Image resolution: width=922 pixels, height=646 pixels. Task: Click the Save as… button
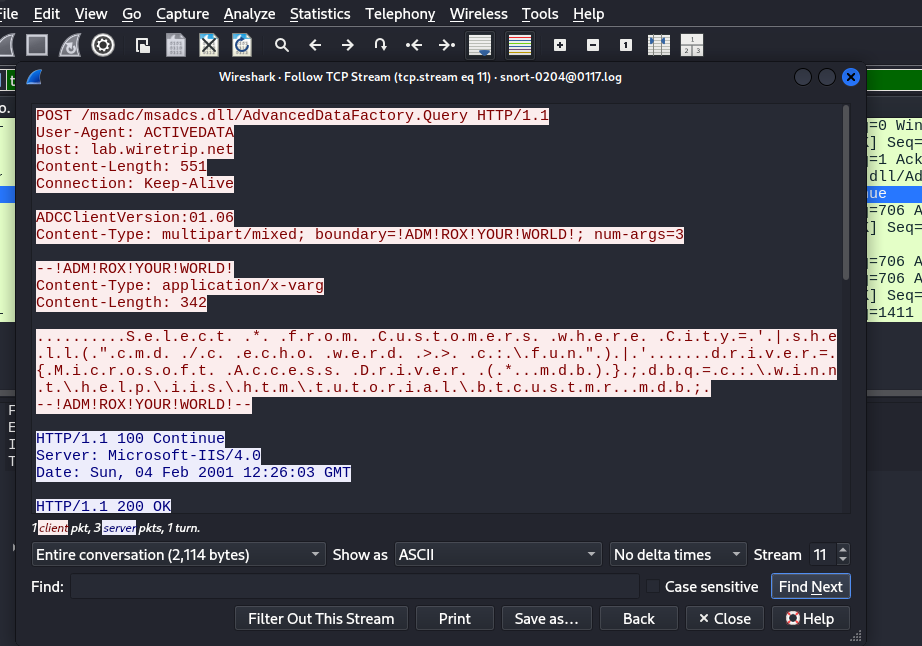pos(546,619)
